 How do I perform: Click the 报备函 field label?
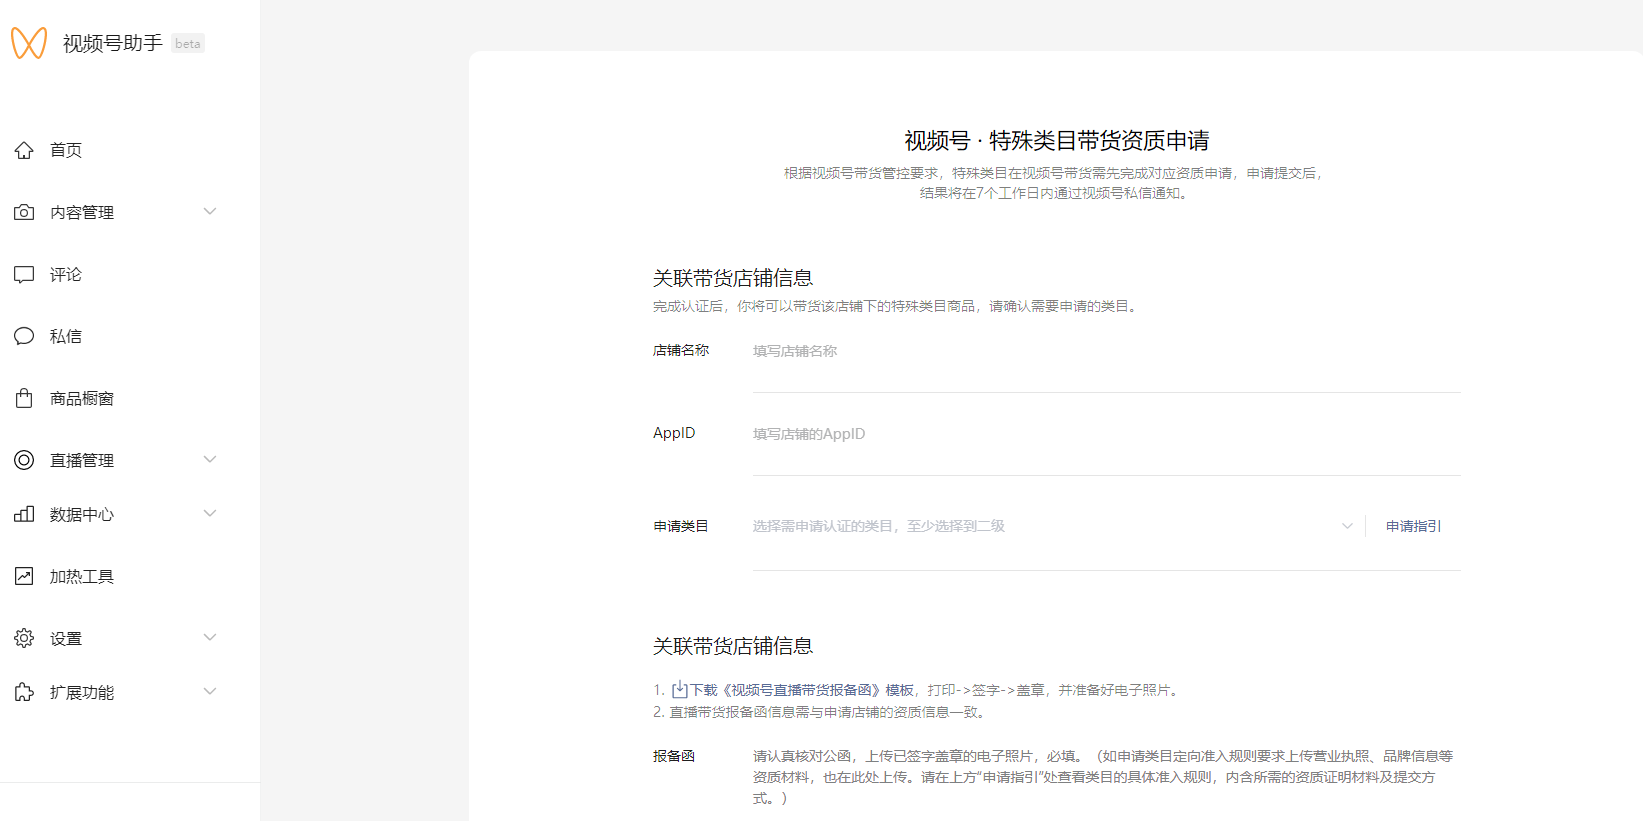(x=674, y=756)
